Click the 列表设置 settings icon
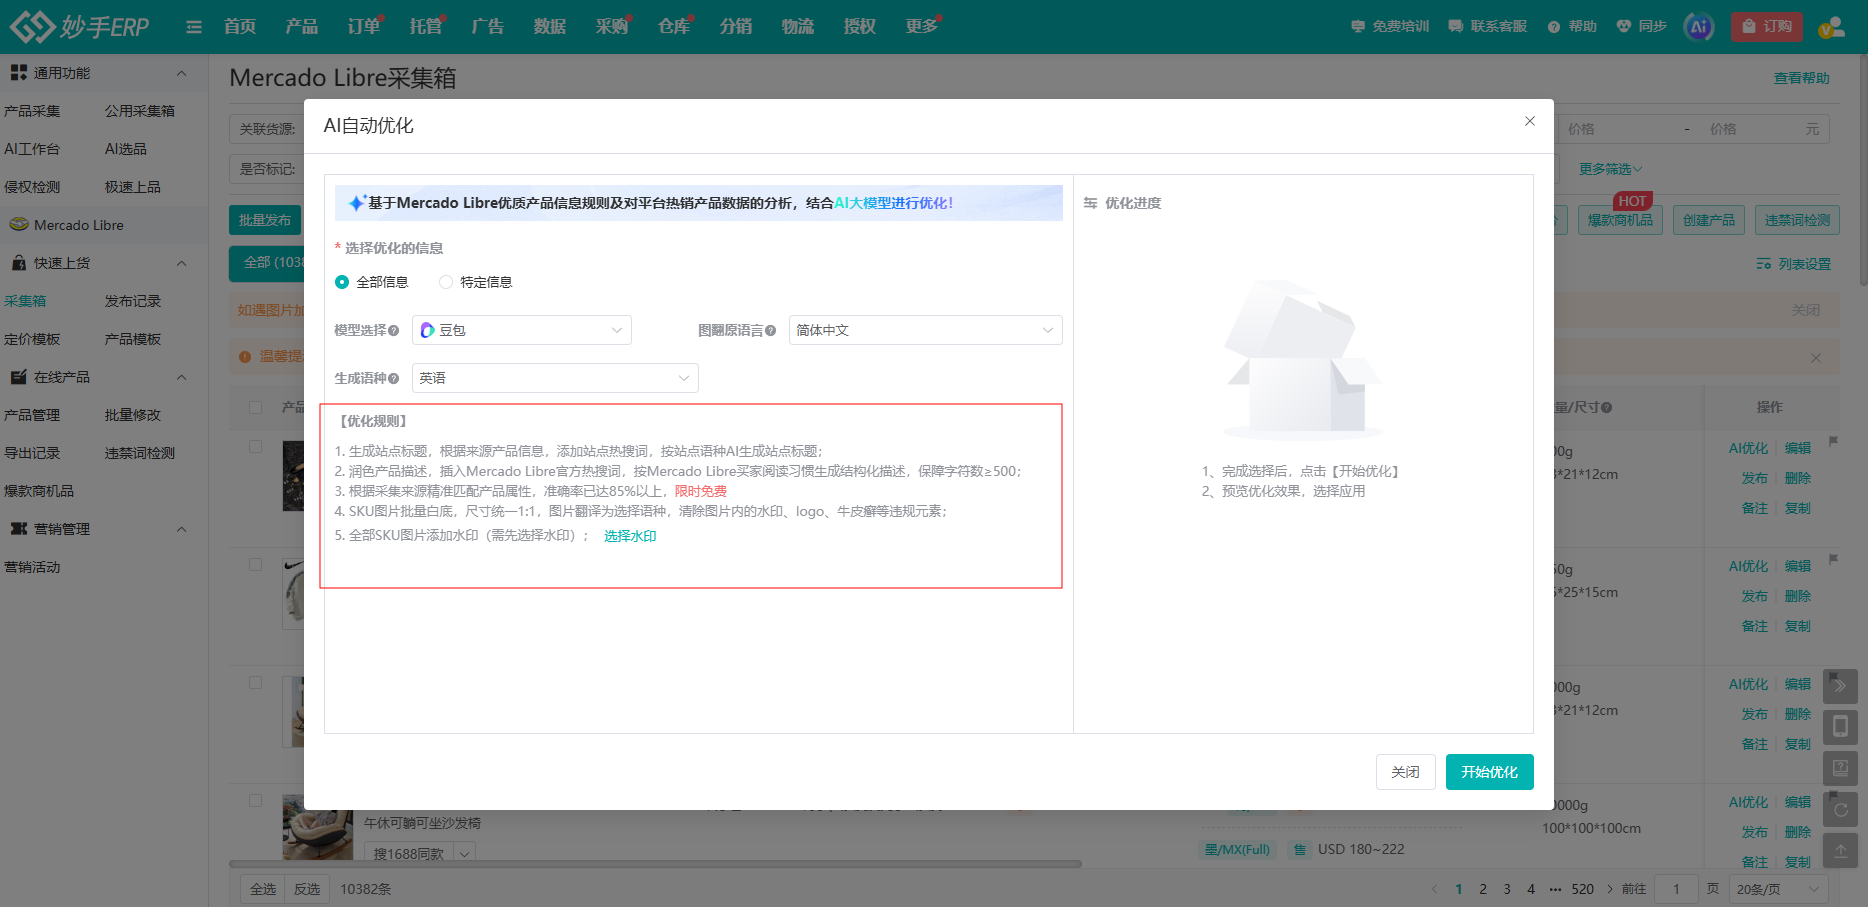The image size is (1868, 907). [1764, 264]
